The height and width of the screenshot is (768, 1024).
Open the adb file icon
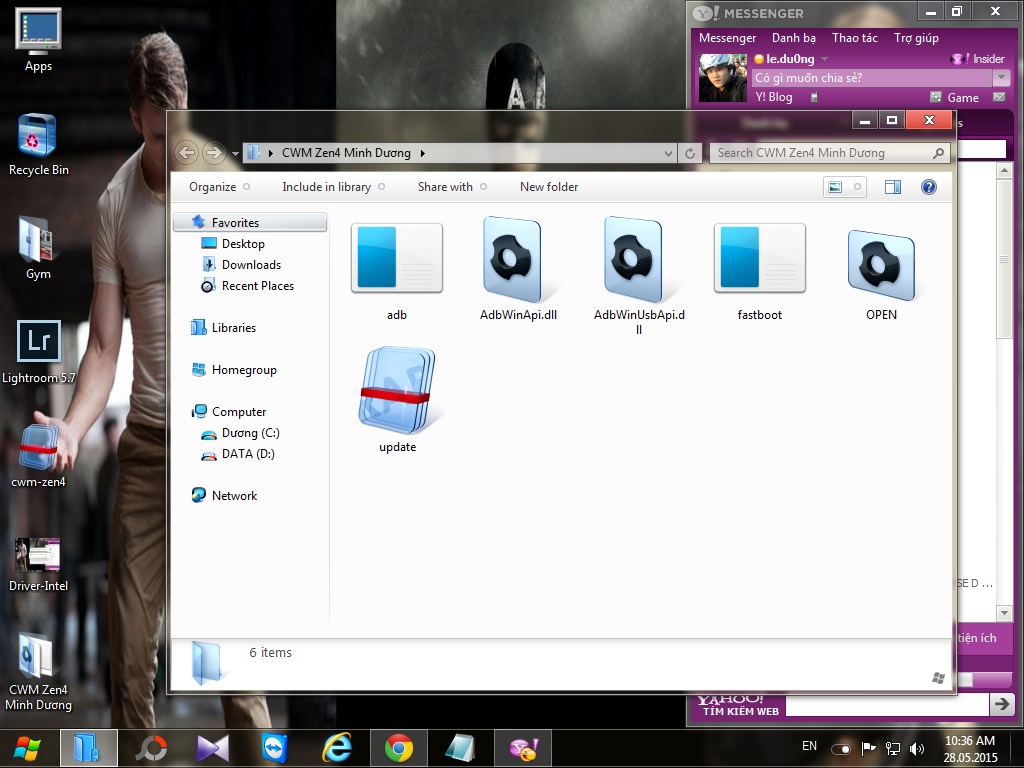tap(397, 259)
